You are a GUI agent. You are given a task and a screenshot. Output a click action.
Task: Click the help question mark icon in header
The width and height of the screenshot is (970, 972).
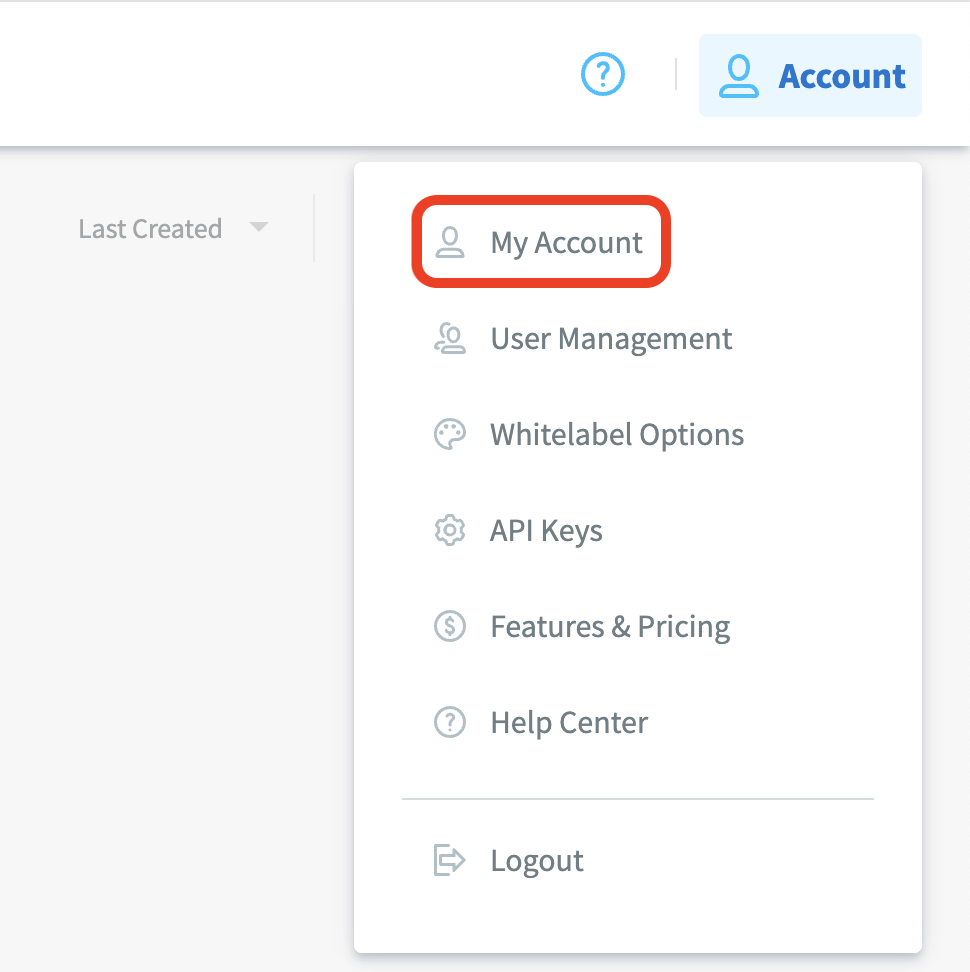(603, 74)
